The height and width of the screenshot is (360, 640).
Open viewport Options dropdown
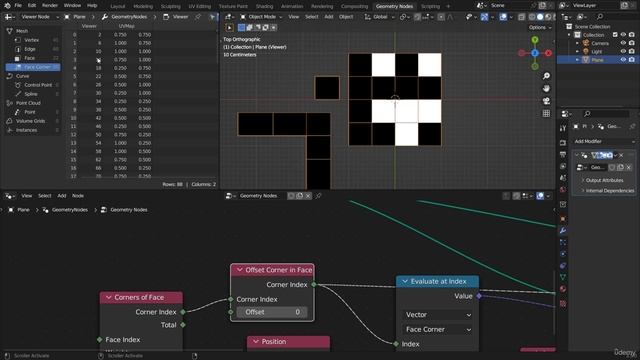coord(540,27)
